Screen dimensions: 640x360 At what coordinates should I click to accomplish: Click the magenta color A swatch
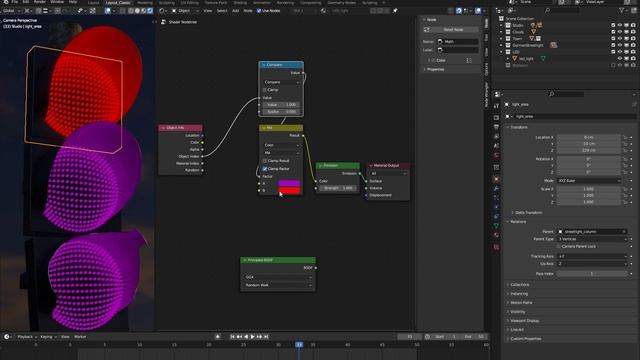289,183
